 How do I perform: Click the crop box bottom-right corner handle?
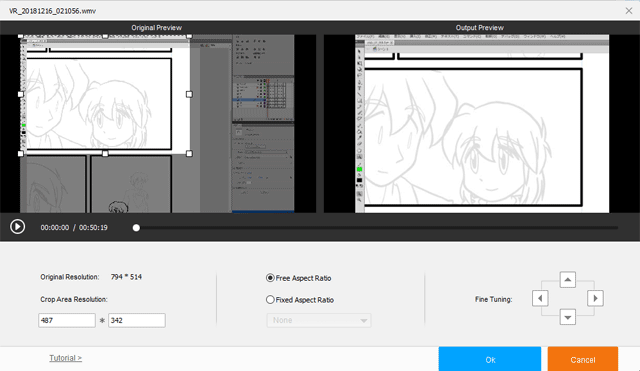189,153
